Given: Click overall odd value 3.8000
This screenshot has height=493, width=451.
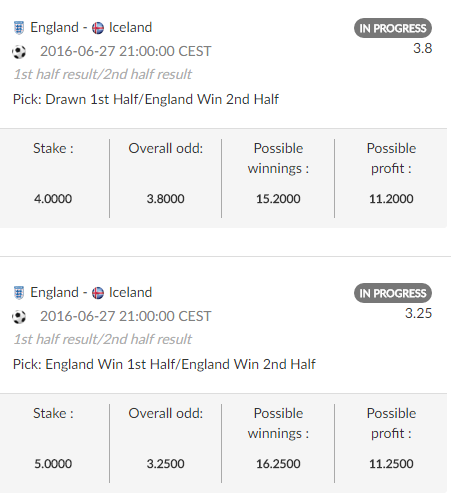Looking at the screenshot, I should (x=165, y=199).
